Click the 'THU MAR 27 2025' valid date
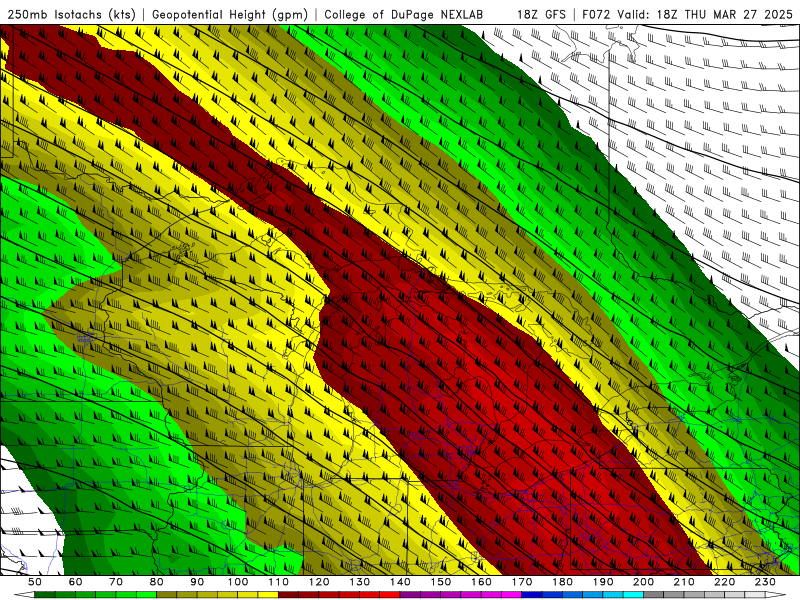The height and width of the screenshot is (600, 800). (x=739, y=15)
